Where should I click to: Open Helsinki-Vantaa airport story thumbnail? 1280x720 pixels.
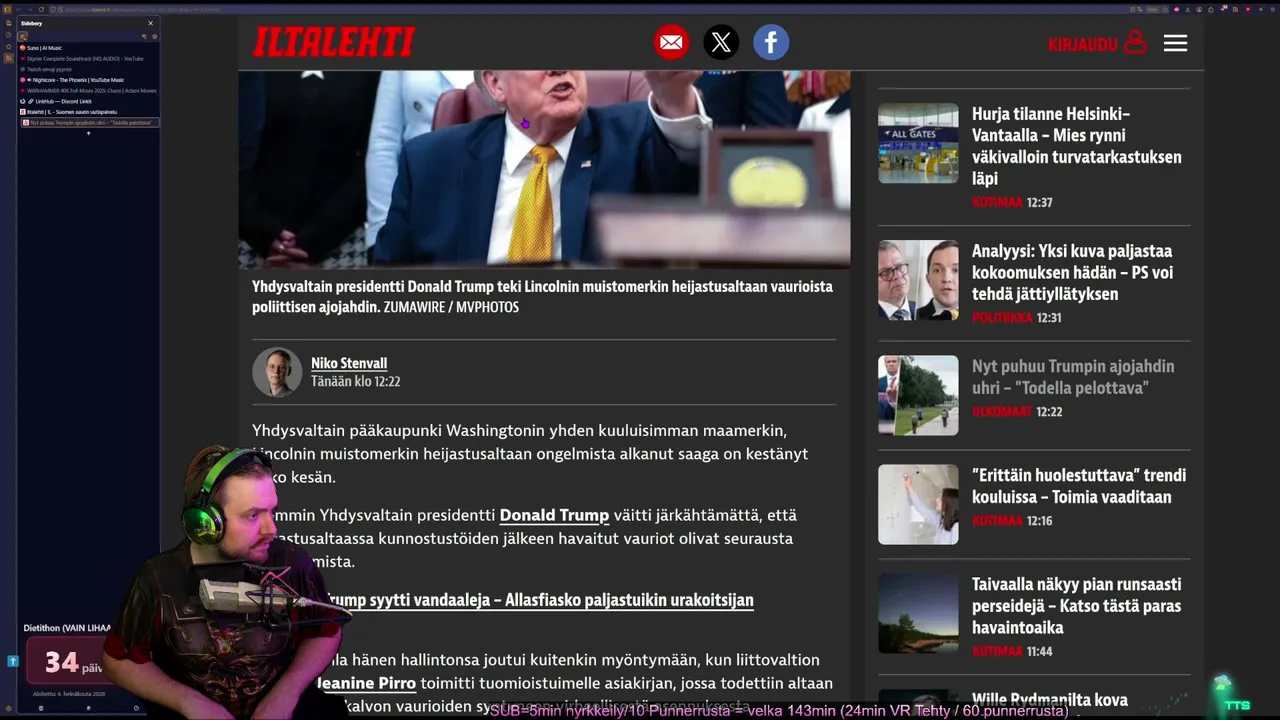pos(918,143)
